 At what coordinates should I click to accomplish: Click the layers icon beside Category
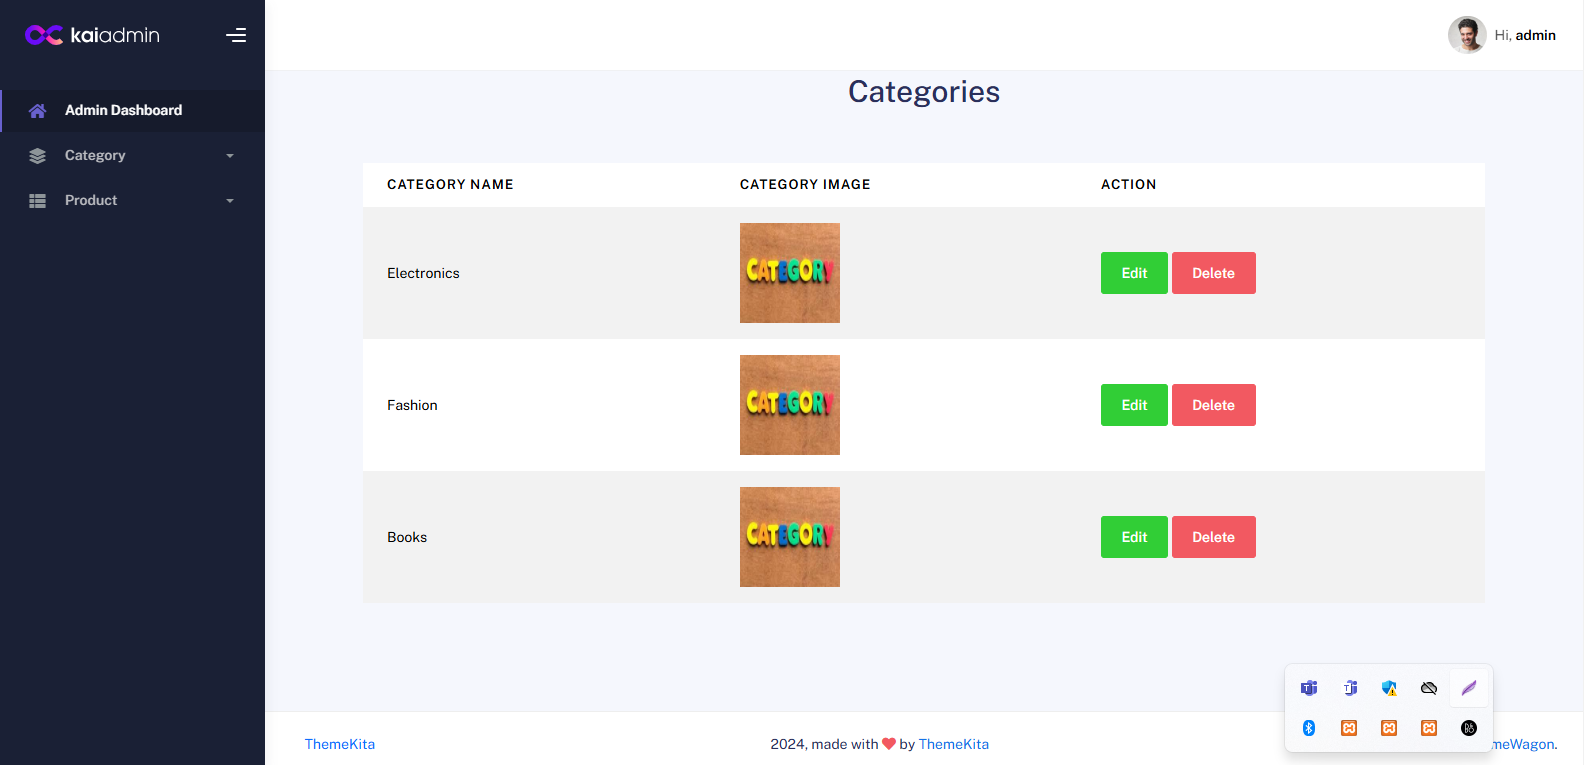point(37,156)
